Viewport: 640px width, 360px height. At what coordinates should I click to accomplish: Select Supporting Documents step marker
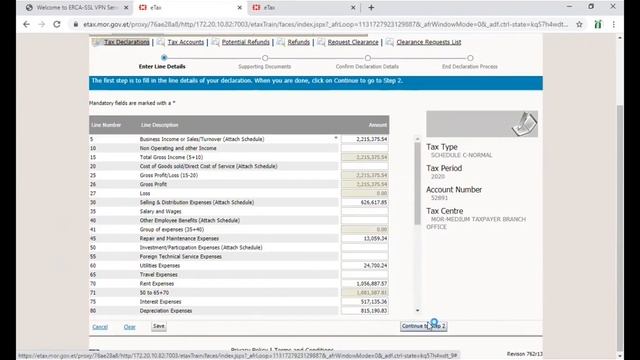pyautogui.click(x=265, y=58)
